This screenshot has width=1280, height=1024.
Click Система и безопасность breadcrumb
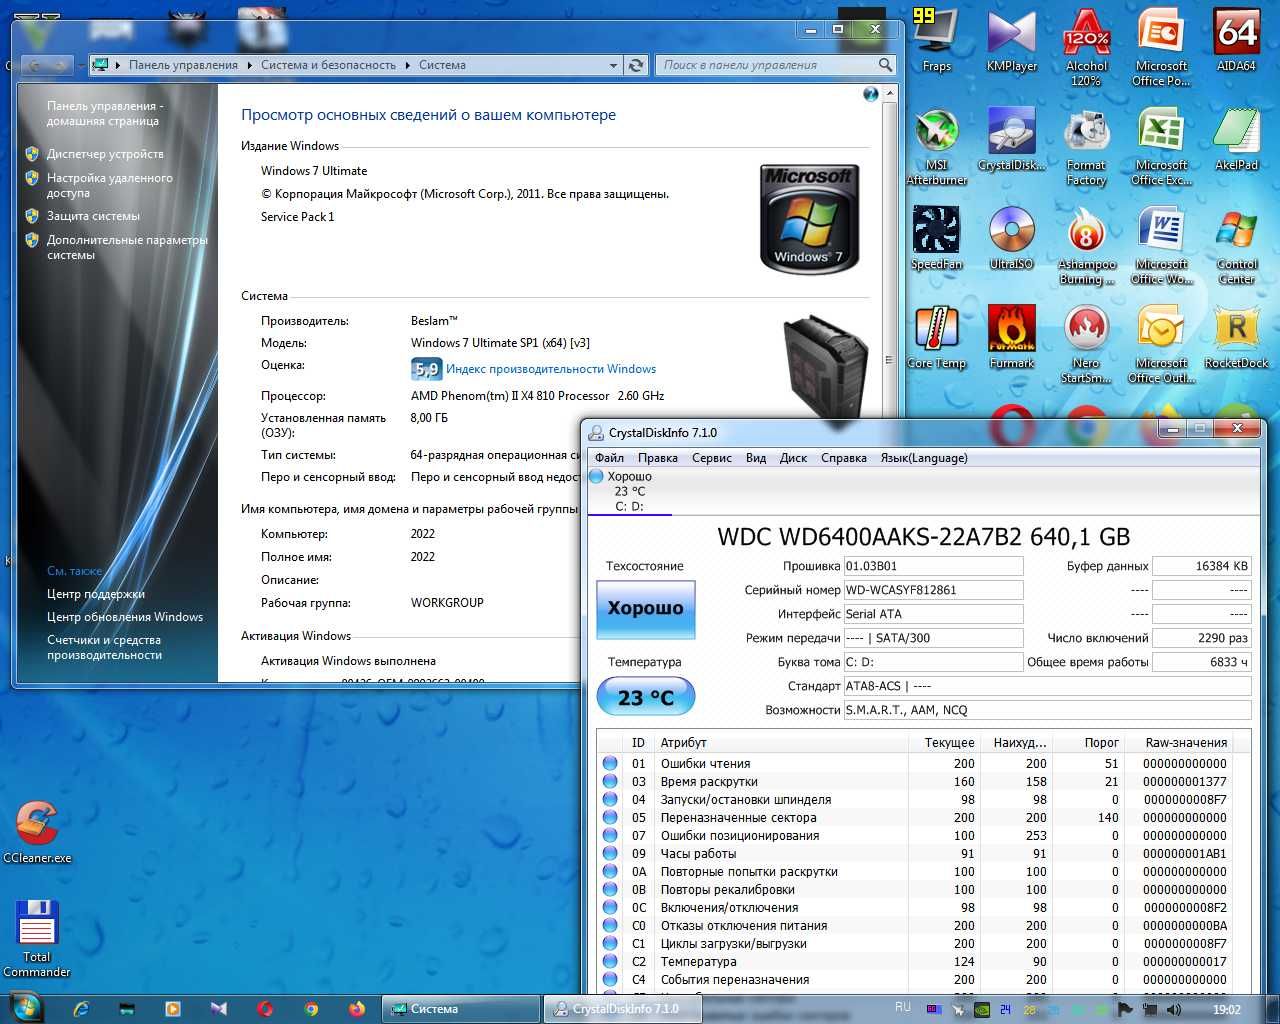tap(328, 65)
